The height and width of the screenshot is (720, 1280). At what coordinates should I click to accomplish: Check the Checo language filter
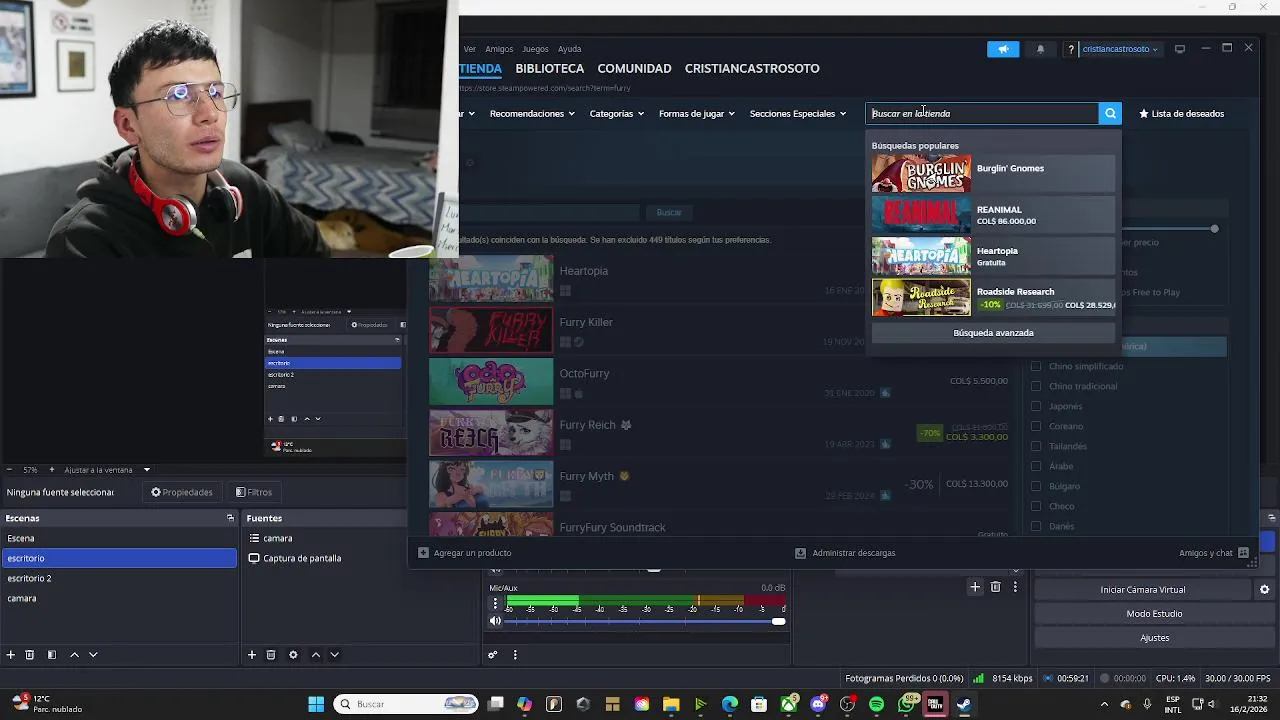(x=1036, y=506)
